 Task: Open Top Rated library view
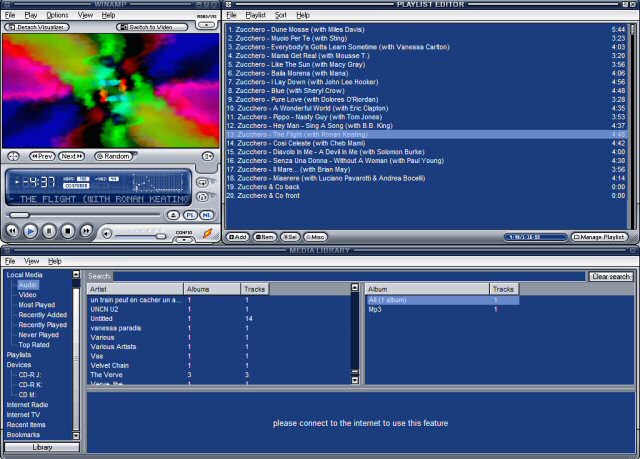click(34, 345)
